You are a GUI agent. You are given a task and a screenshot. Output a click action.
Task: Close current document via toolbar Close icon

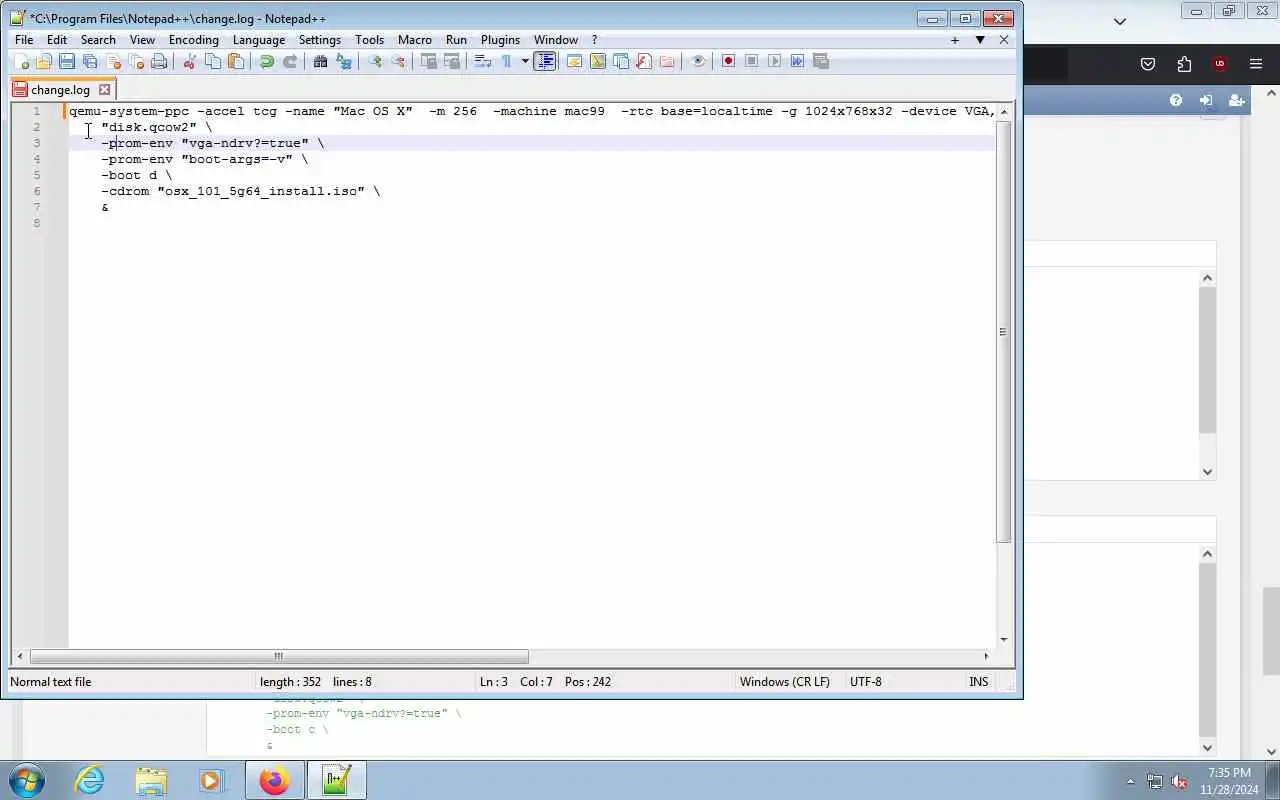[113, 61]
